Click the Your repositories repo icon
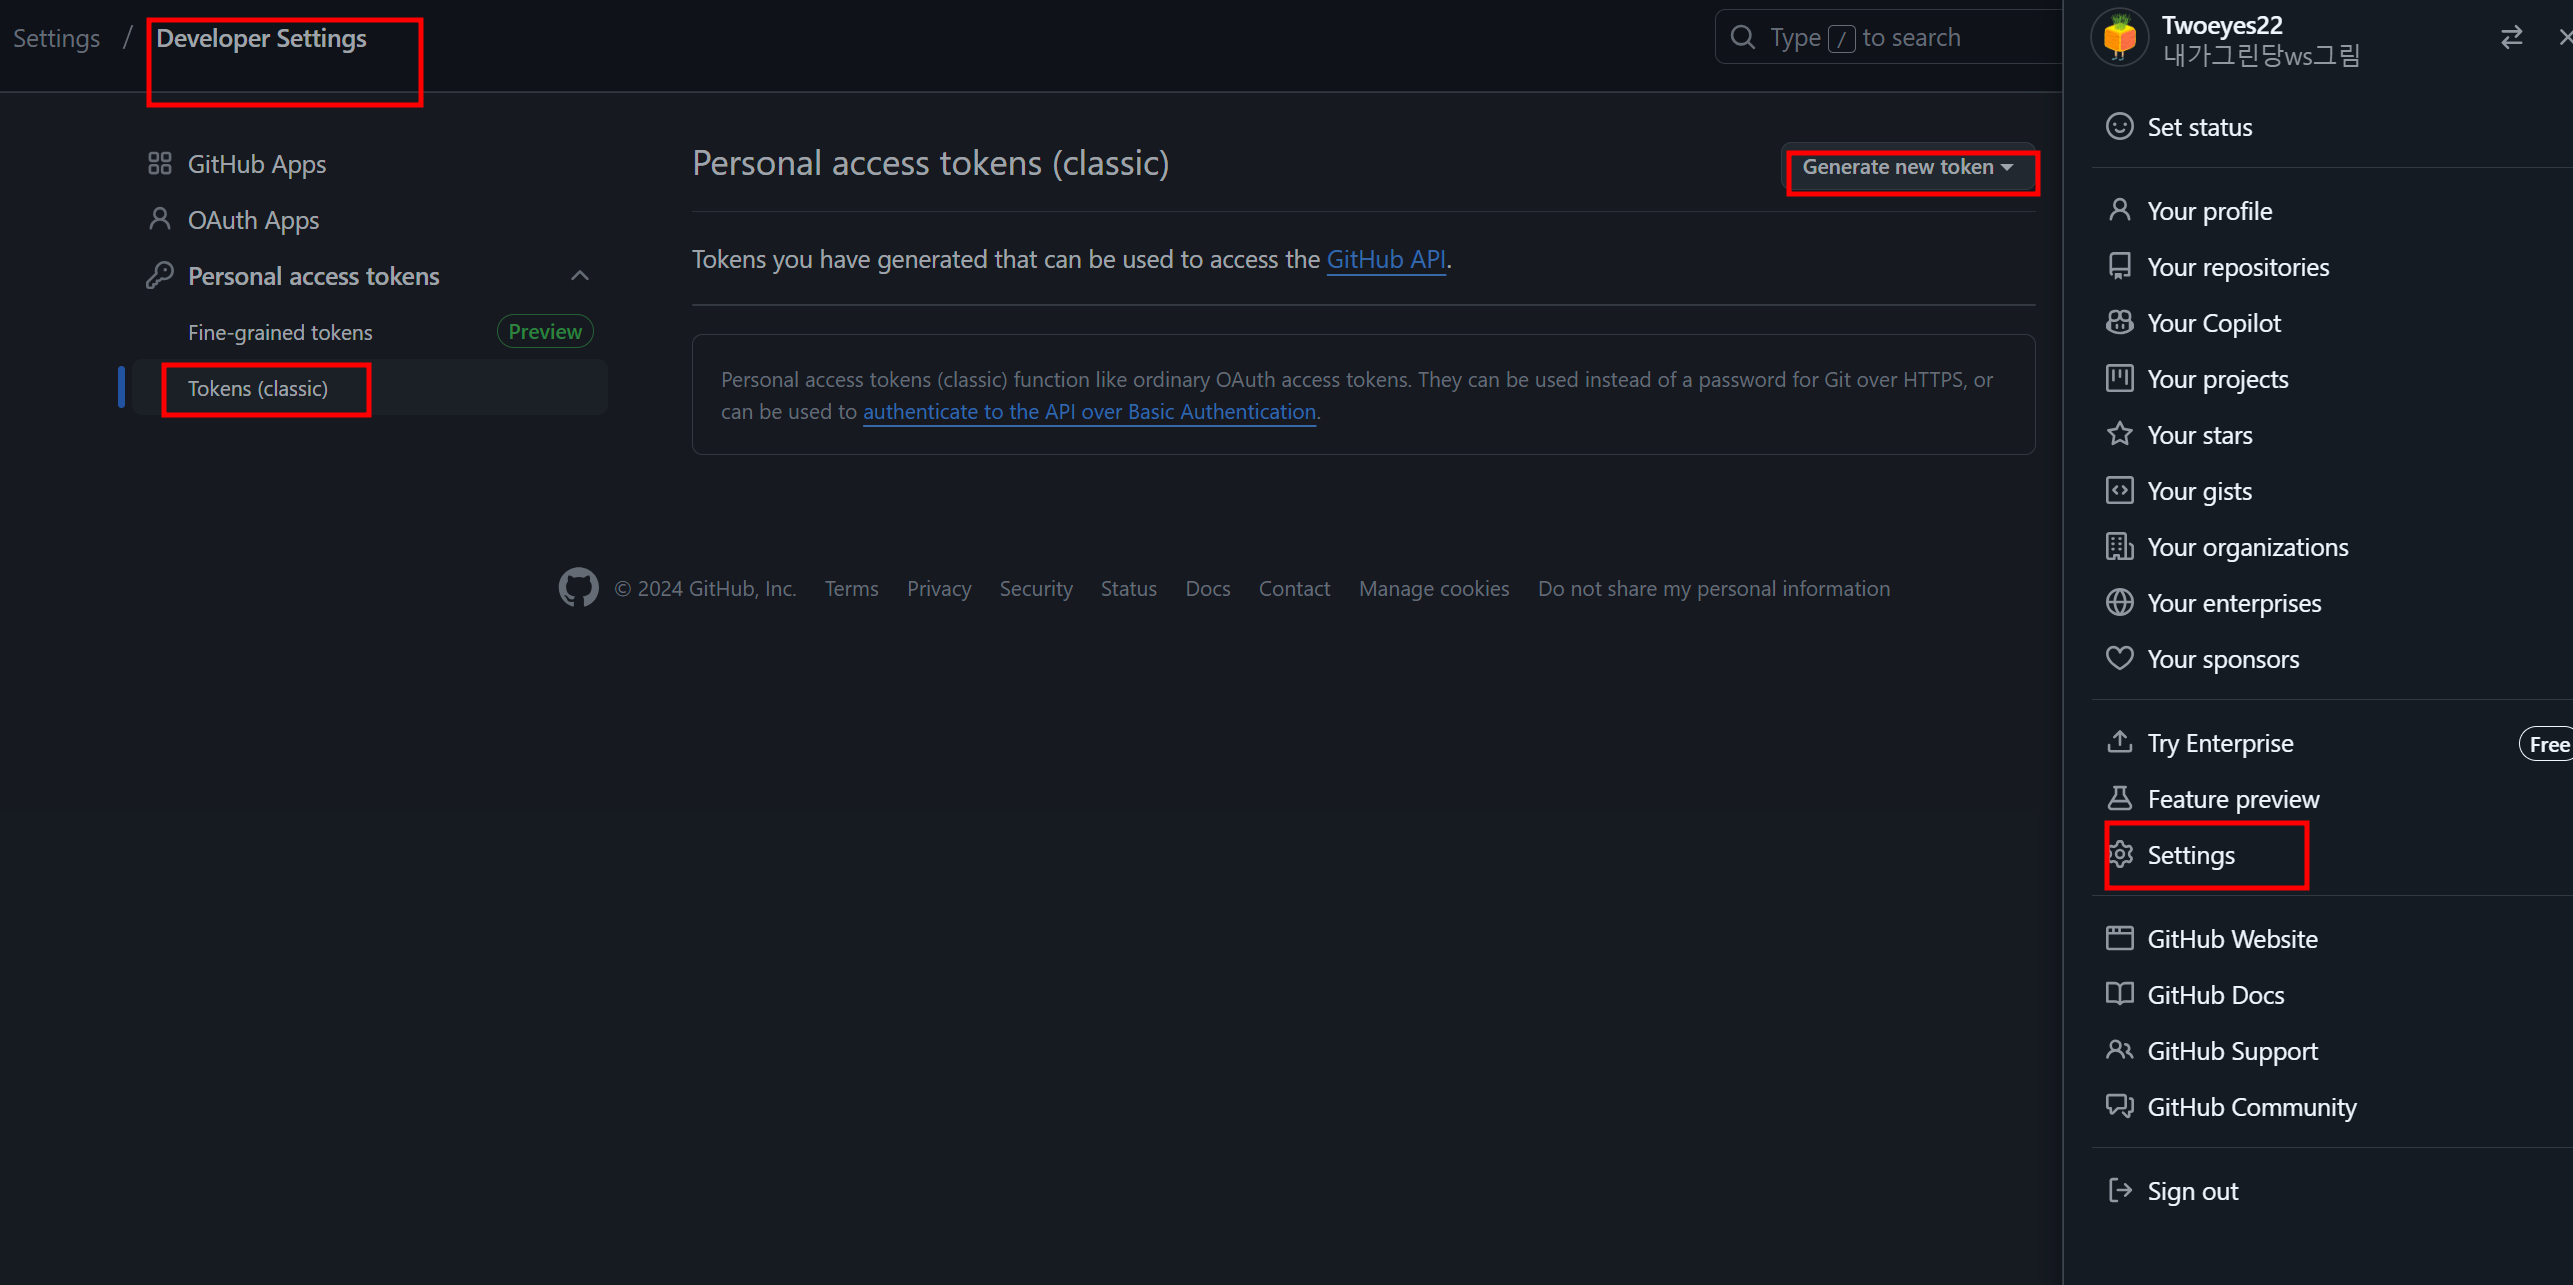 pos(2119,267)
